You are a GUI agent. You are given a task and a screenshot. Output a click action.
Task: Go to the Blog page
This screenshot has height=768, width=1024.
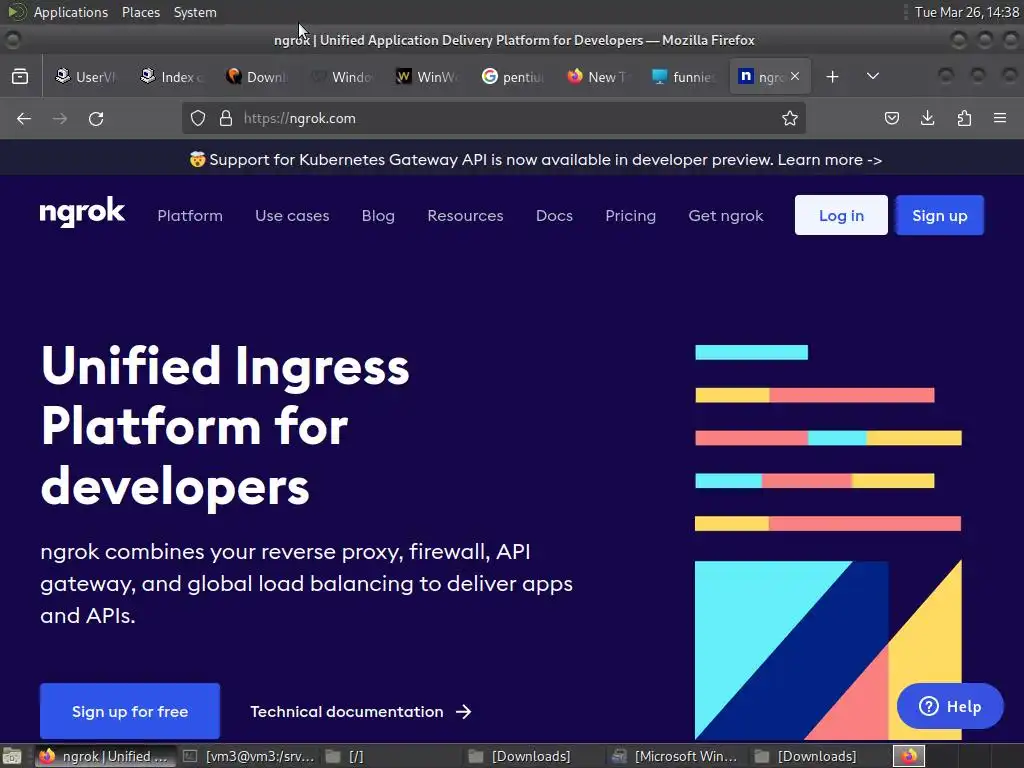pyautogui.click(x=378, y=216)
